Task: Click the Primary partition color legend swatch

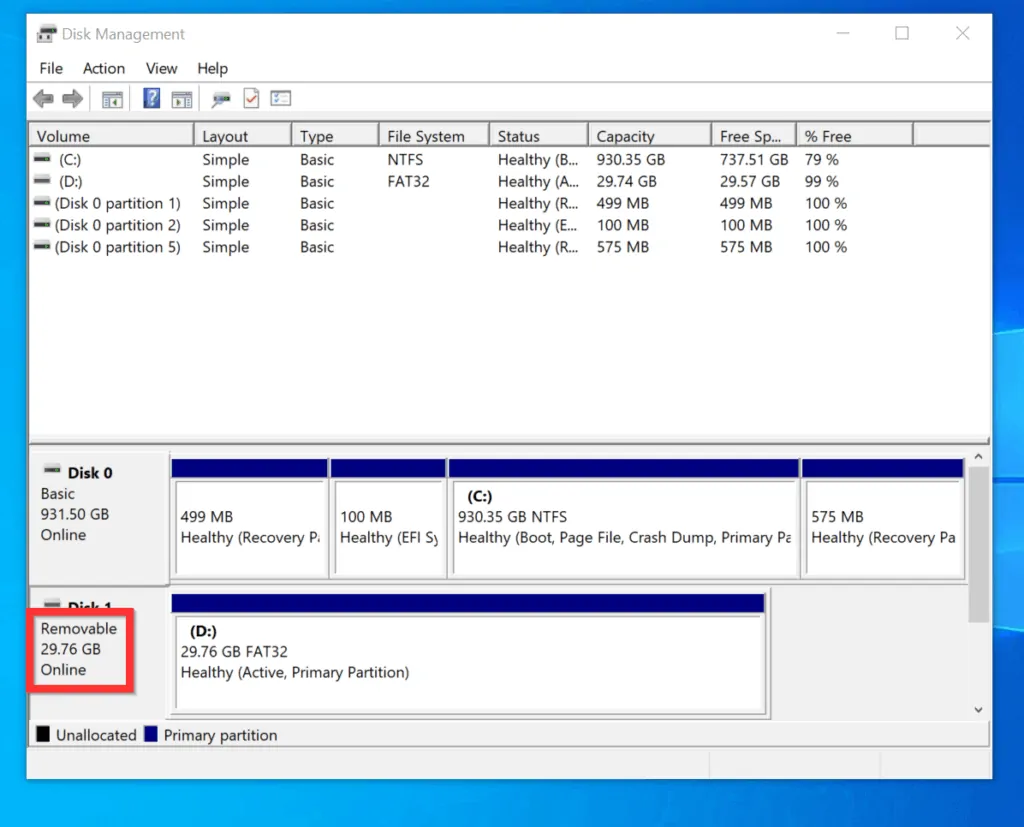Action: 153,735
